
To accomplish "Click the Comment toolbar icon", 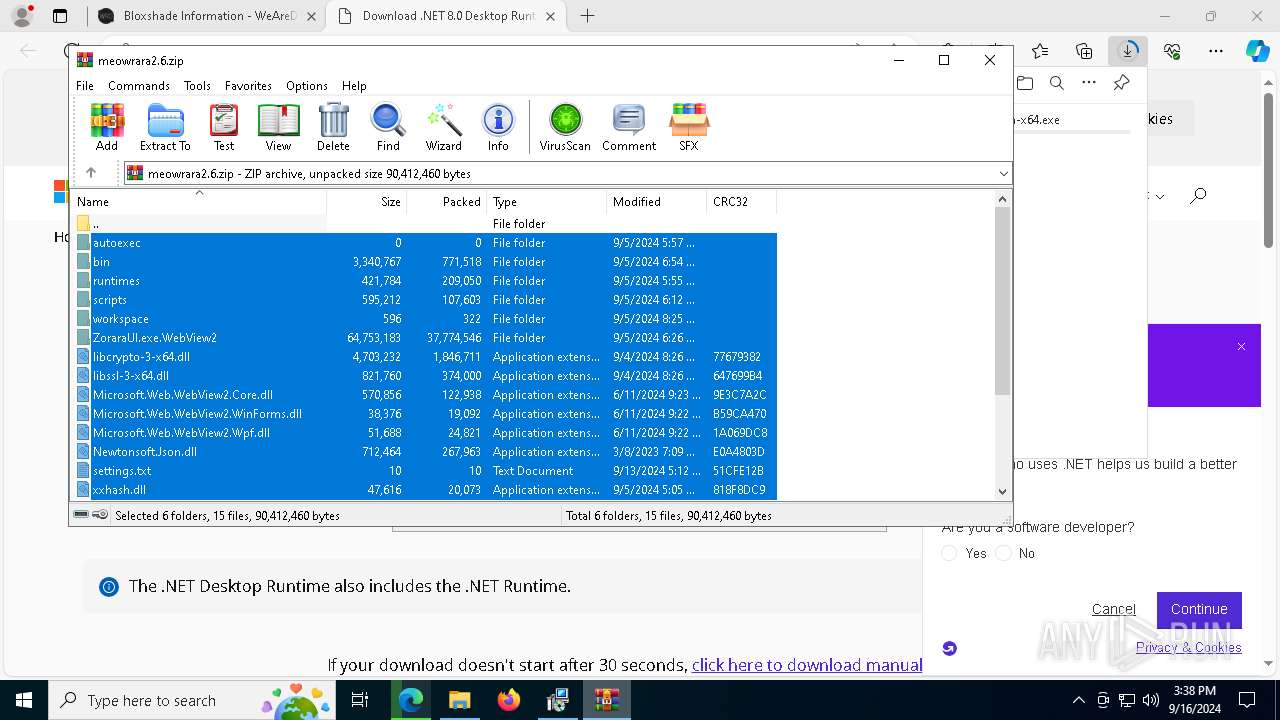I will click(629, 127).
